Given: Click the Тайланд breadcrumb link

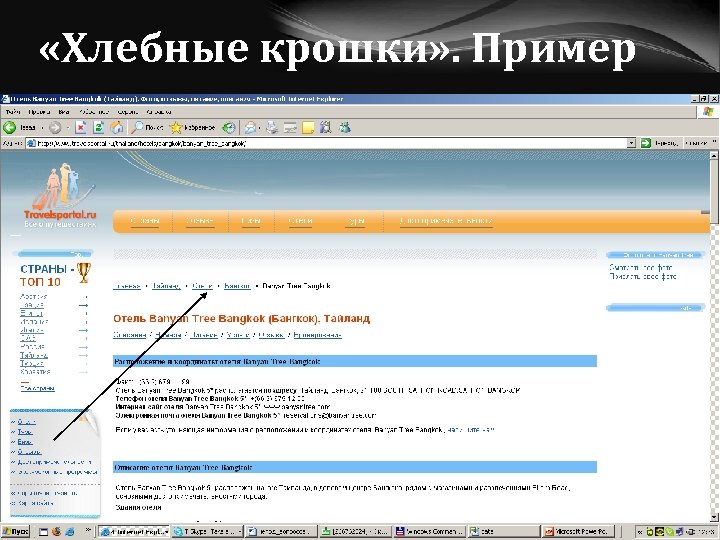Looking at the screenshot, I should pos(166,286).
